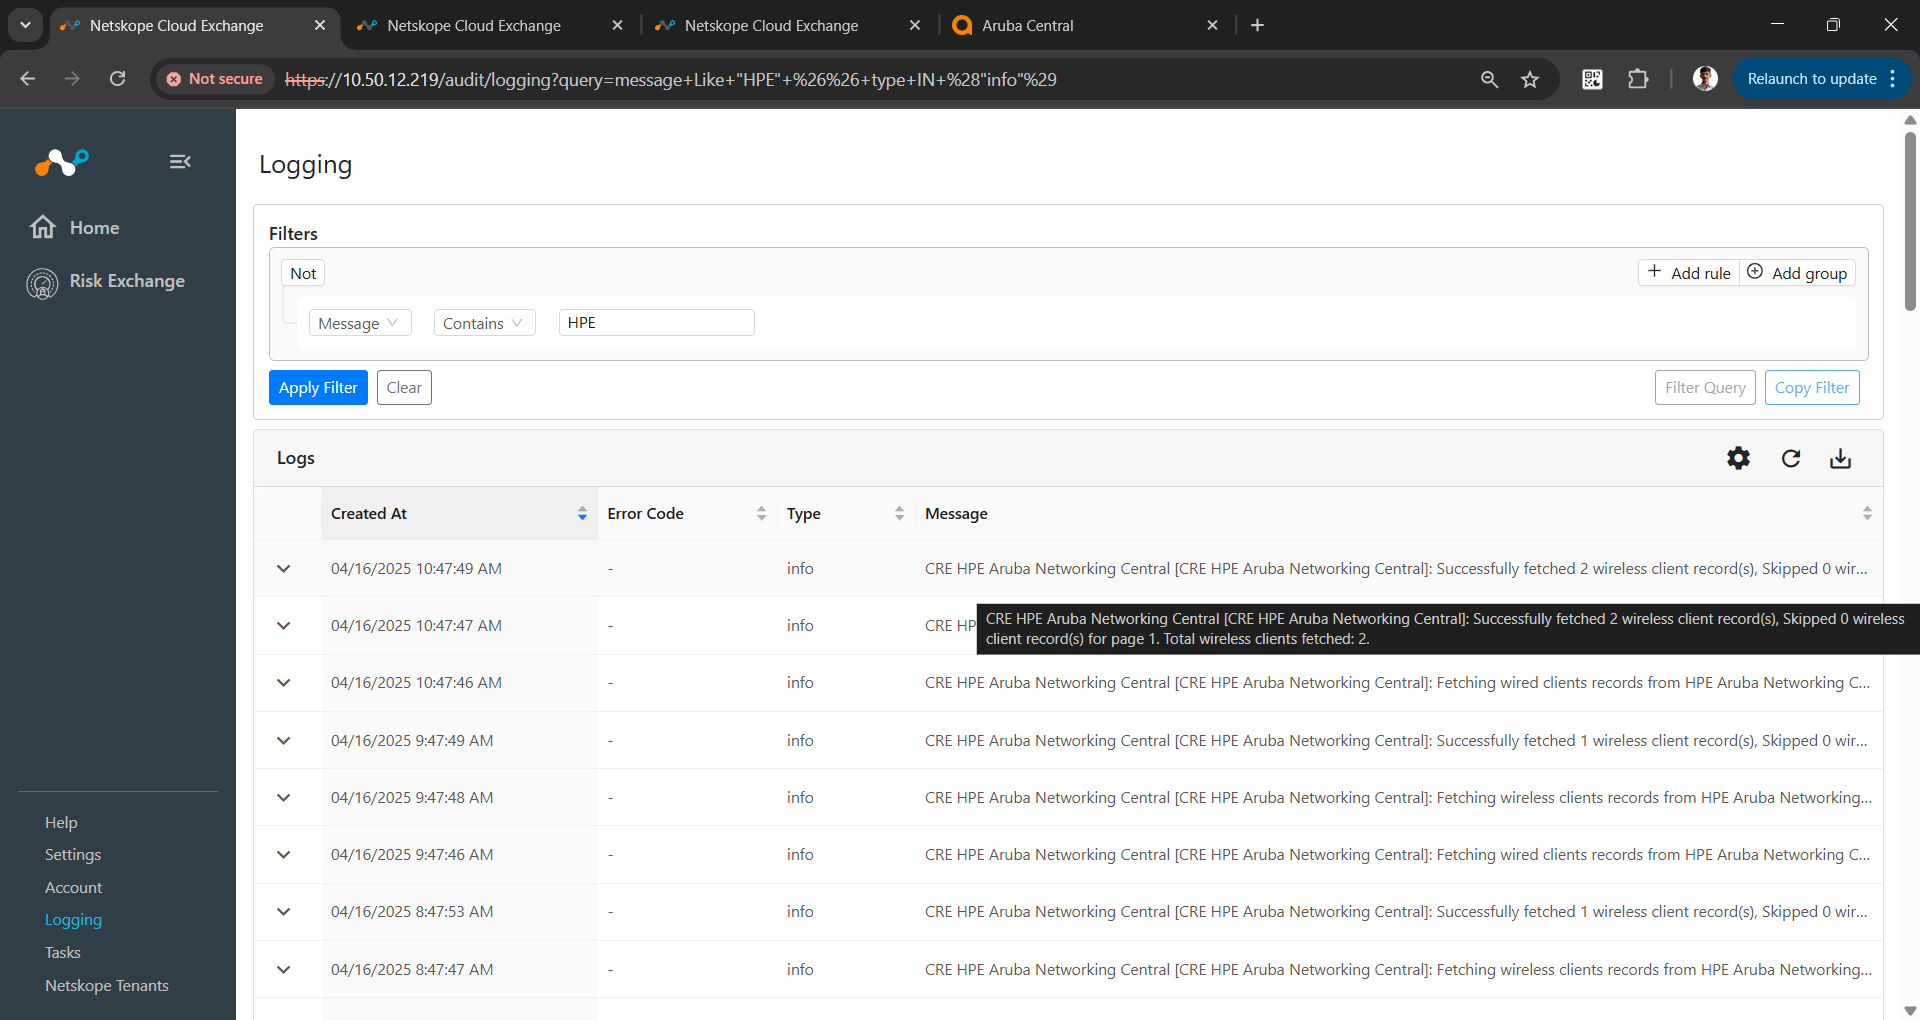Click Relaunch to update button
Image resolution: width=1920 pixels, height=1020 pixels.
(1811, 79)
